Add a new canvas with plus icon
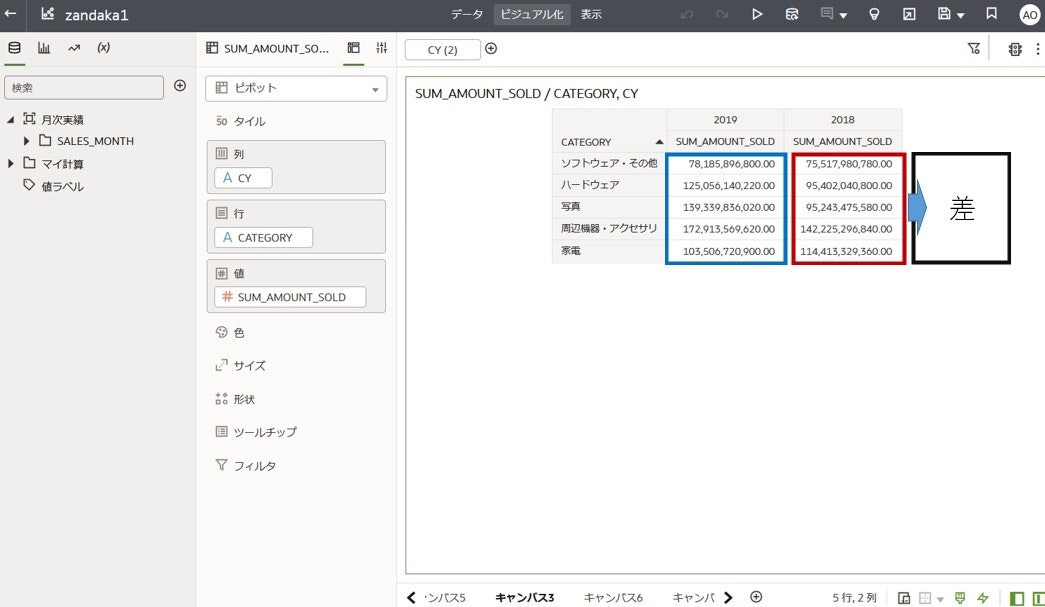The width and height of the screenshot is (1045, 607). tap(756, 597)
